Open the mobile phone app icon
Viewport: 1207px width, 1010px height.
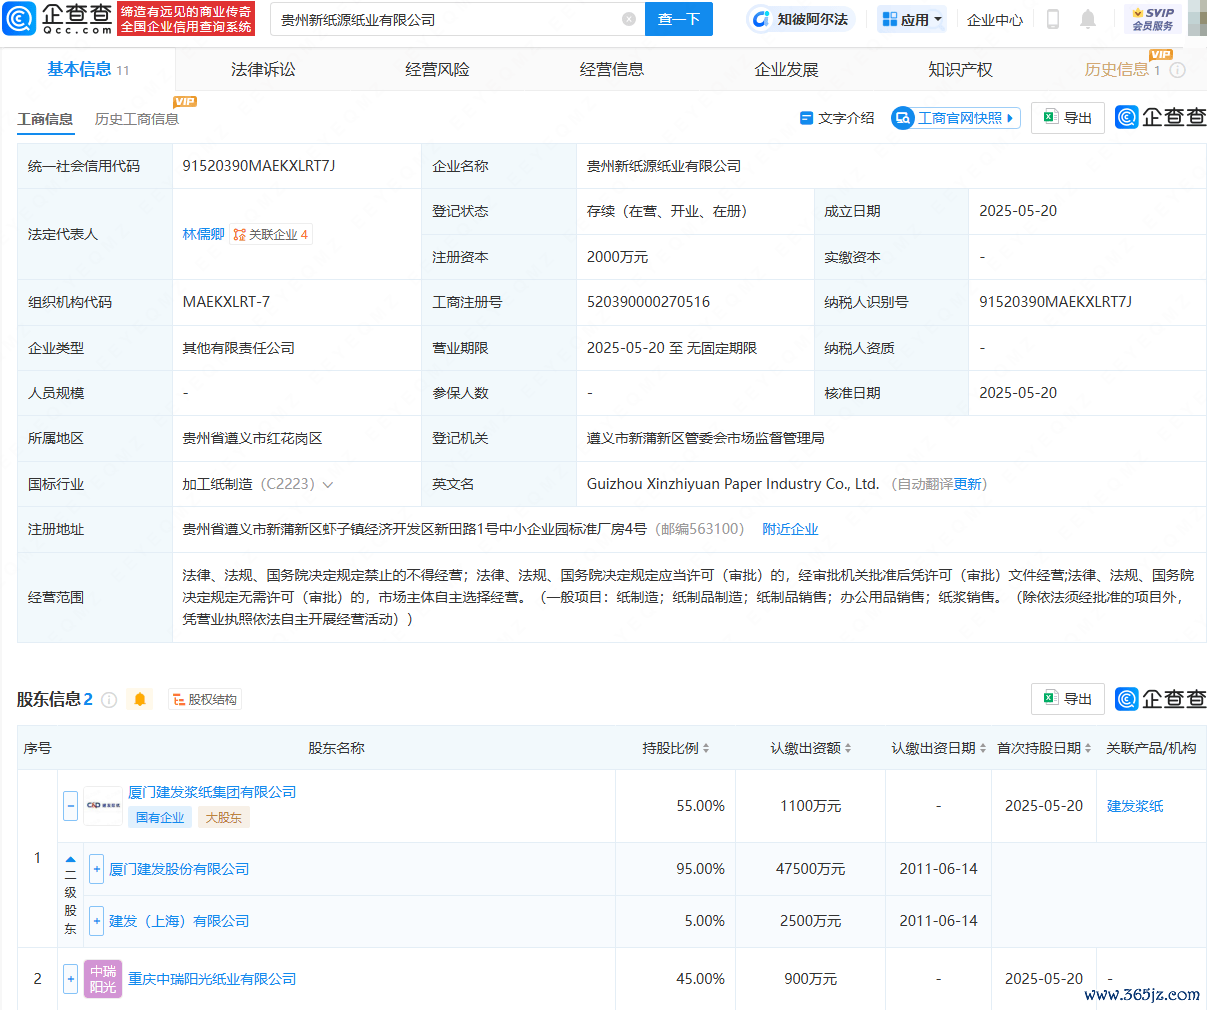(x=1053, y=19)
